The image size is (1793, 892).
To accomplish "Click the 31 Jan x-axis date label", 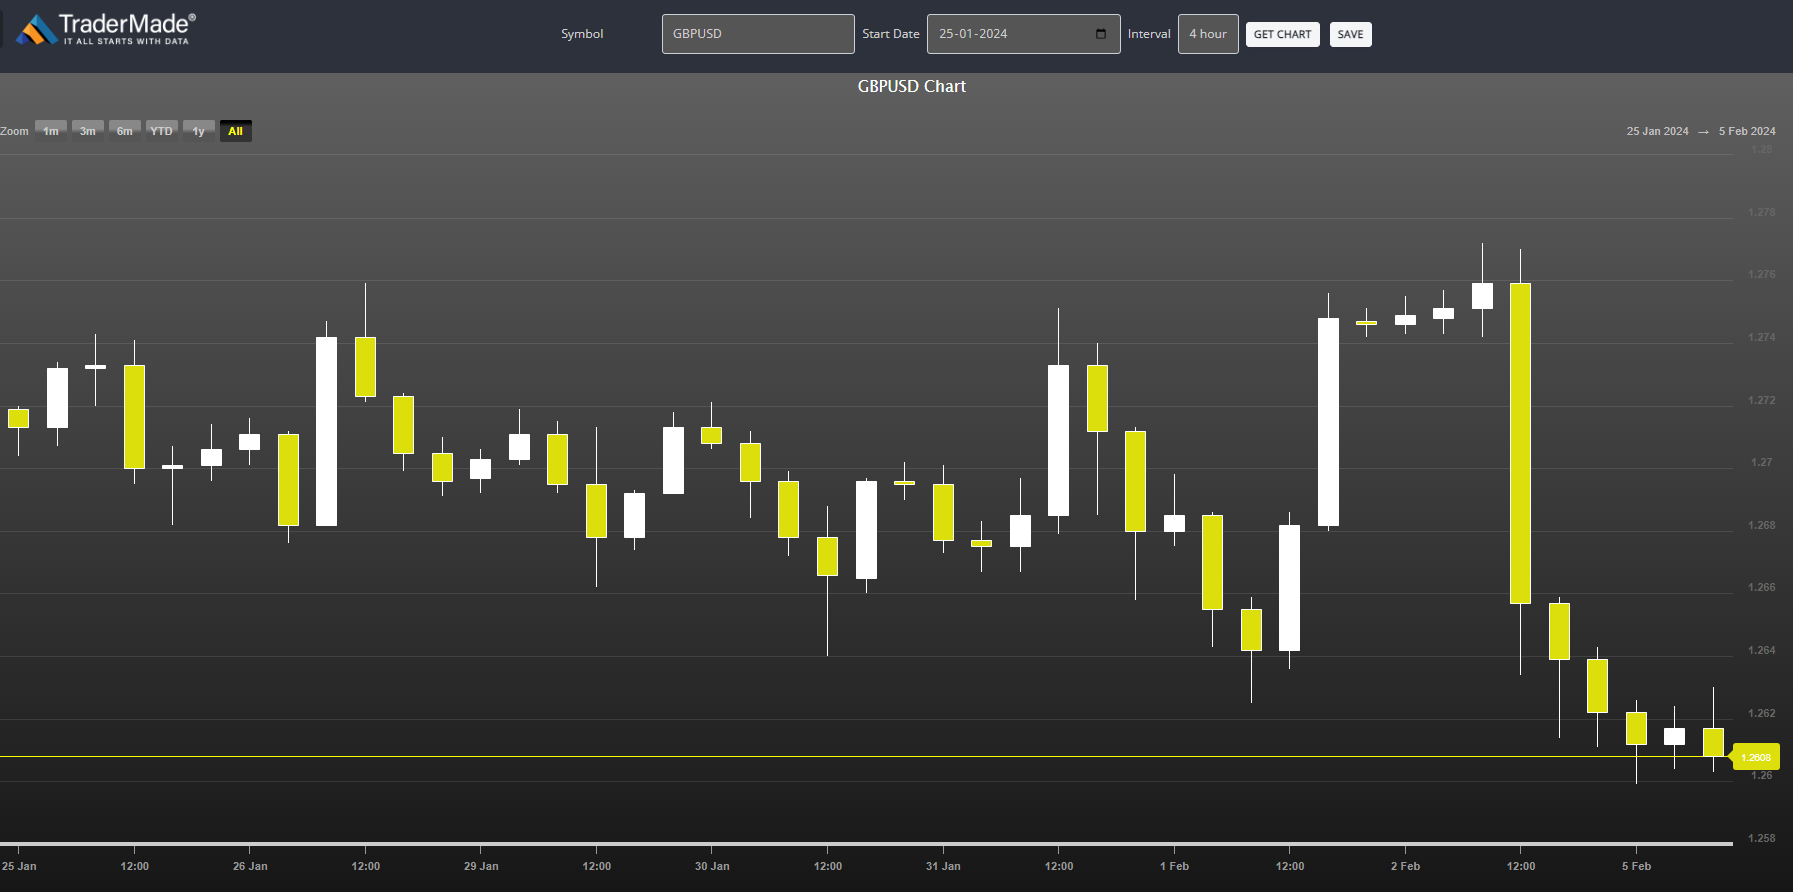I will click(x=943, y=866).
